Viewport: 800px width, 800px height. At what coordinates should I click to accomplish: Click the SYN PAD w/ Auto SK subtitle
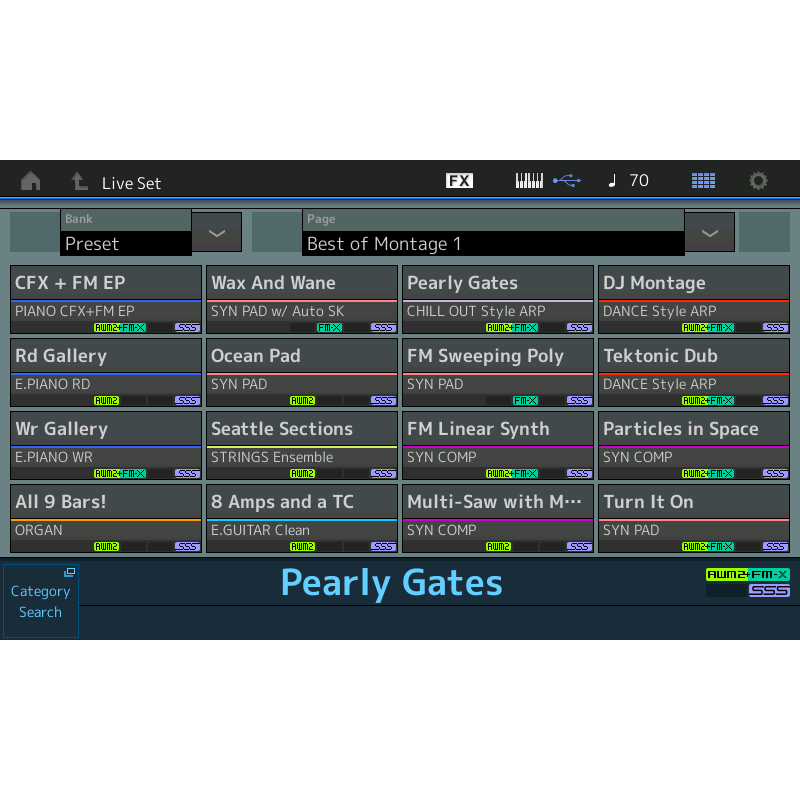(x=278, y=311)
